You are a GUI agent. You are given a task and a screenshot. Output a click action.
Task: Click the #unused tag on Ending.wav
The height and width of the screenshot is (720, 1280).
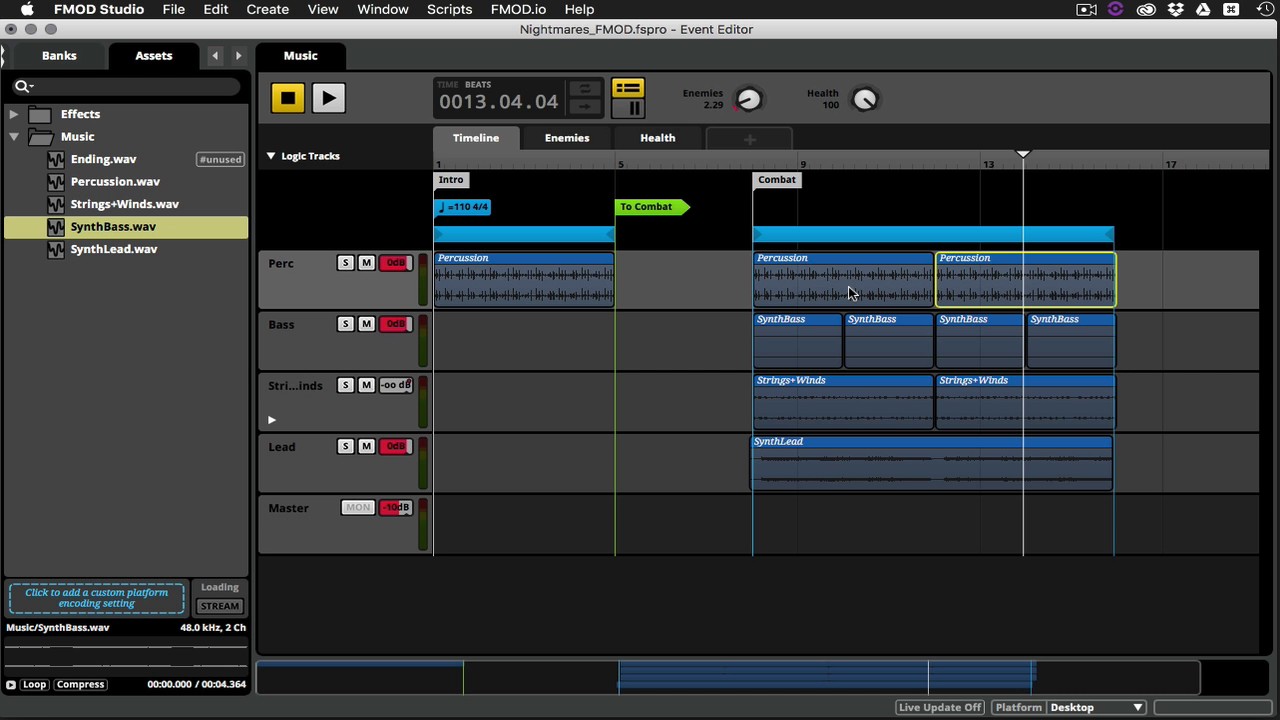coord(220,159)
